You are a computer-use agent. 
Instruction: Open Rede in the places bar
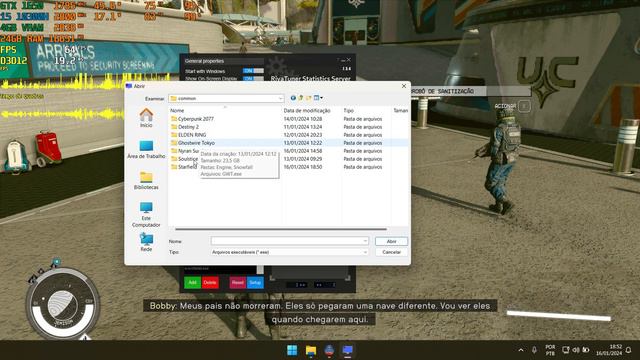tap(146, 242)
